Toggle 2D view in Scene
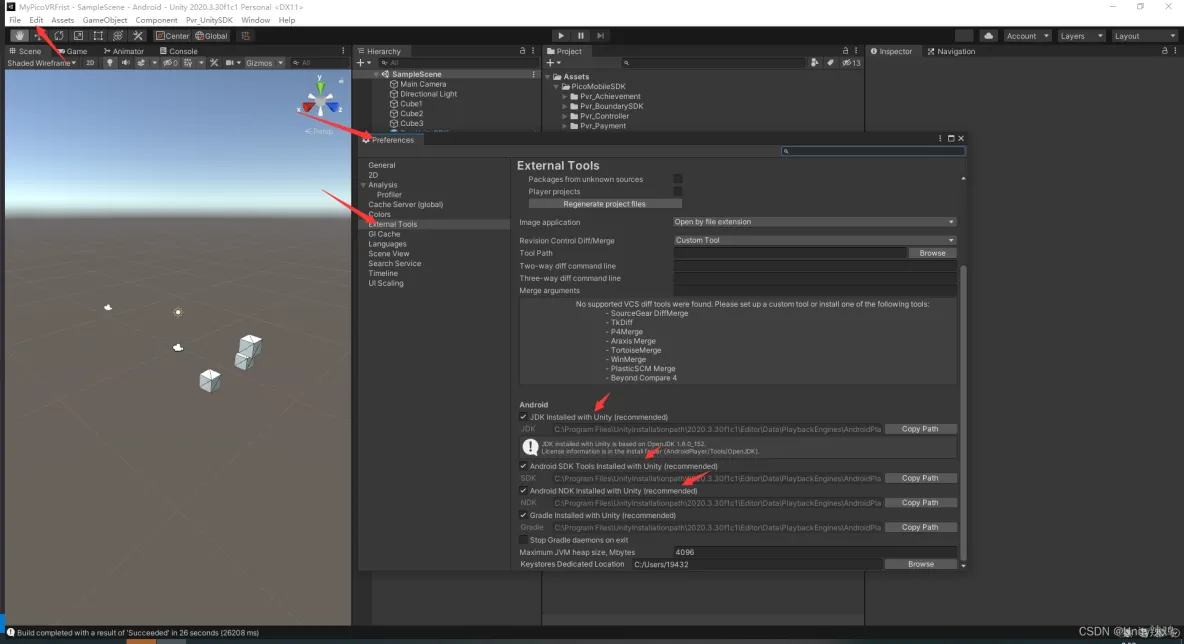 [x=90, y=63]
